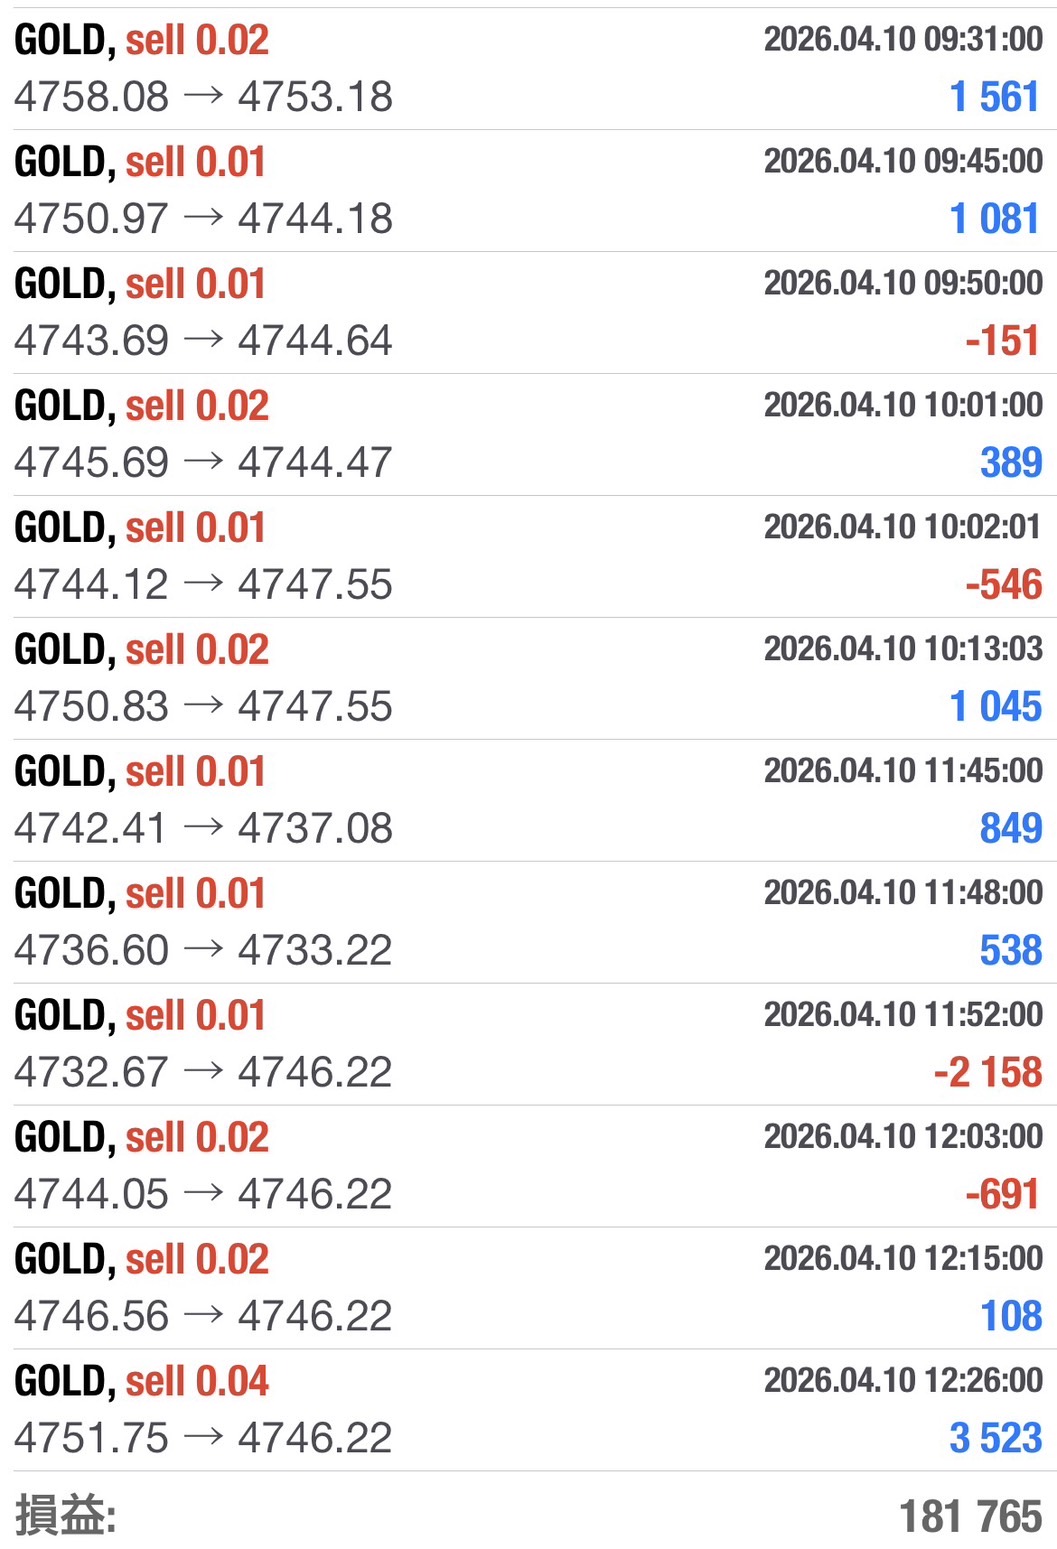This screenshot has width=1057, height=1549.
Task: Click the timestamp 2026.04.10 09:45:00
Action: pyautogui.click(x=903, y=161)
